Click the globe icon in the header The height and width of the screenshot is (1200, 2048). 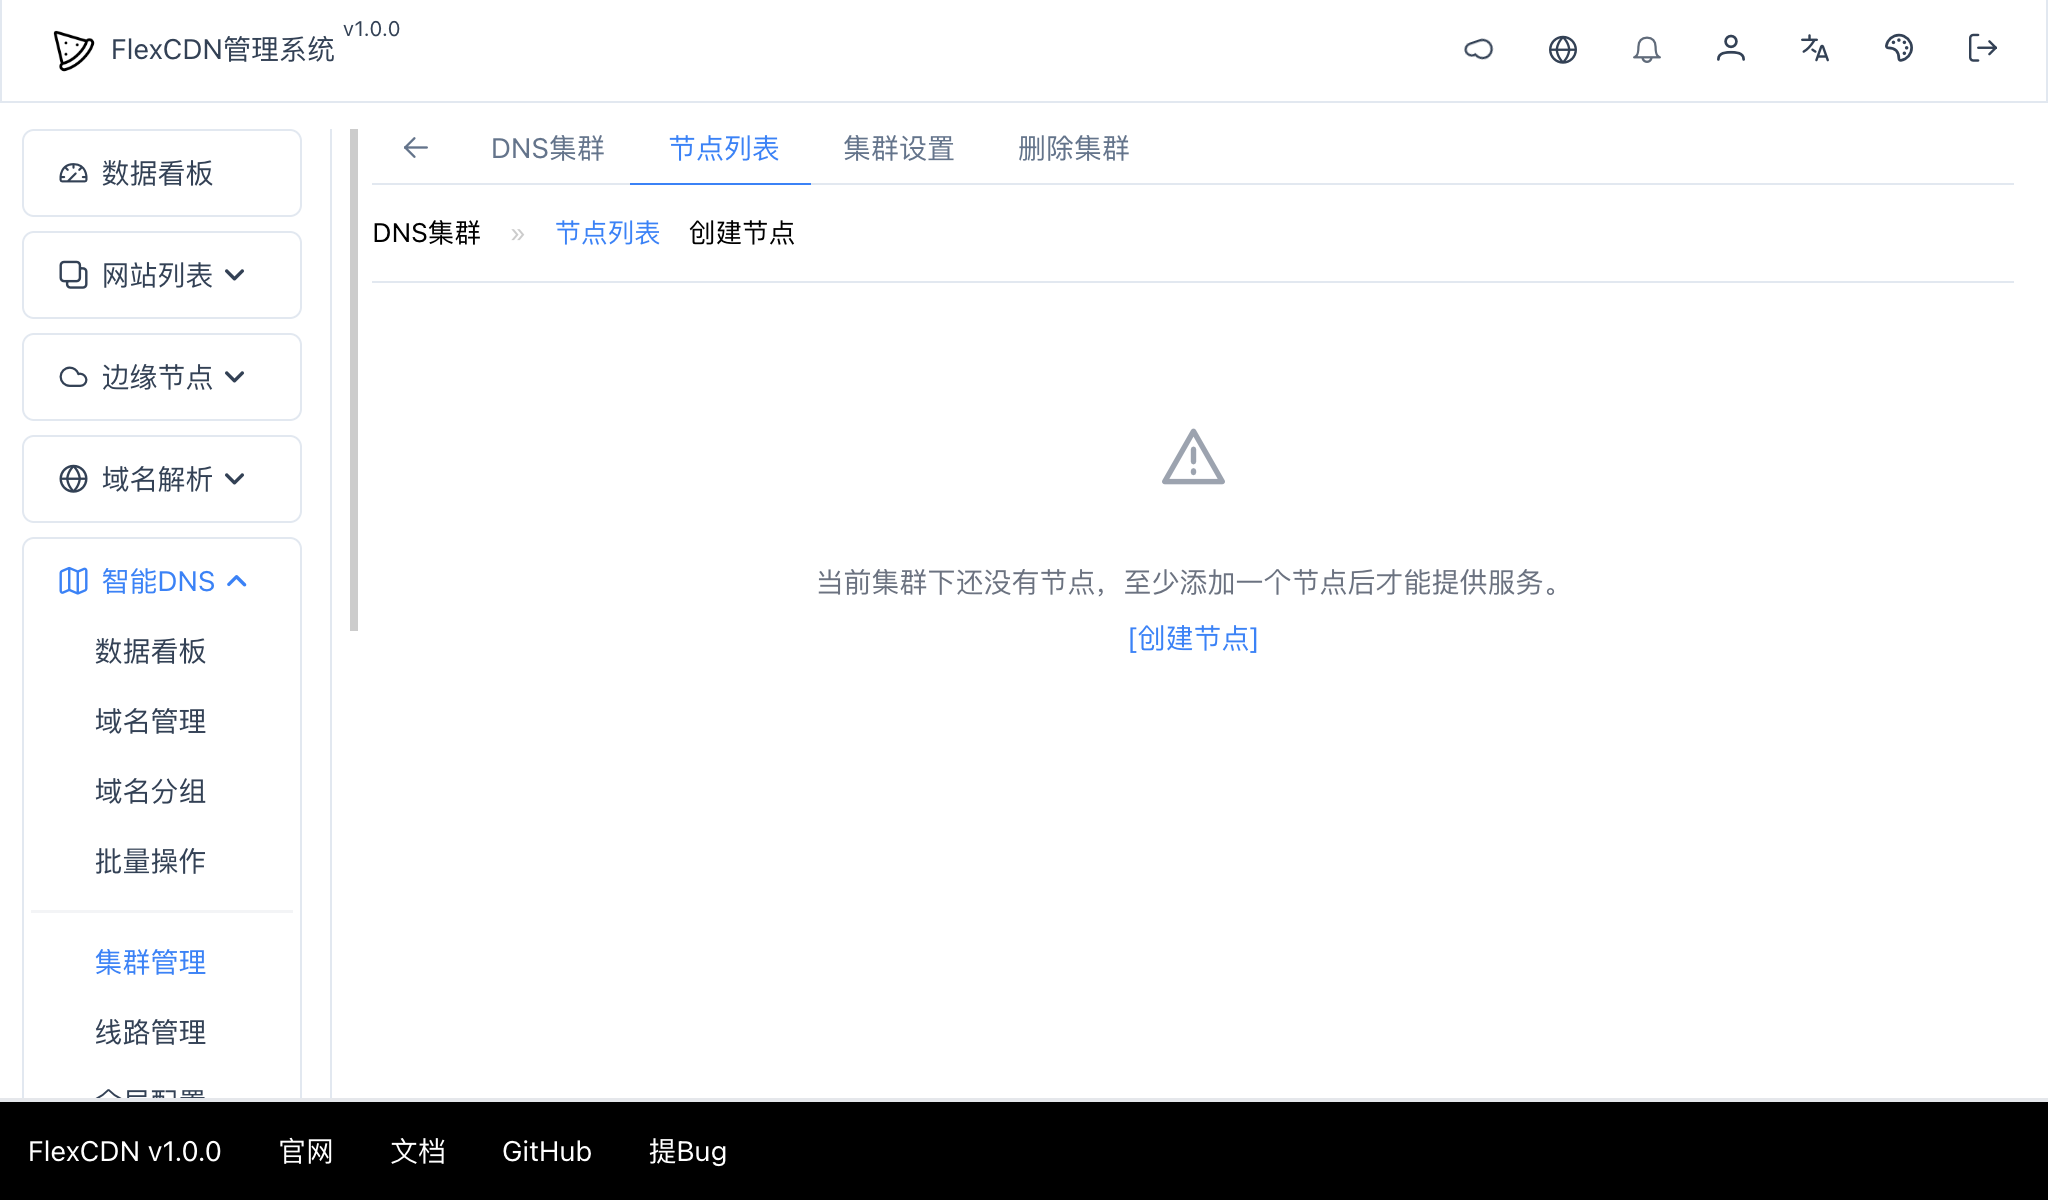pyautogui.click(x=1563, y=49)
